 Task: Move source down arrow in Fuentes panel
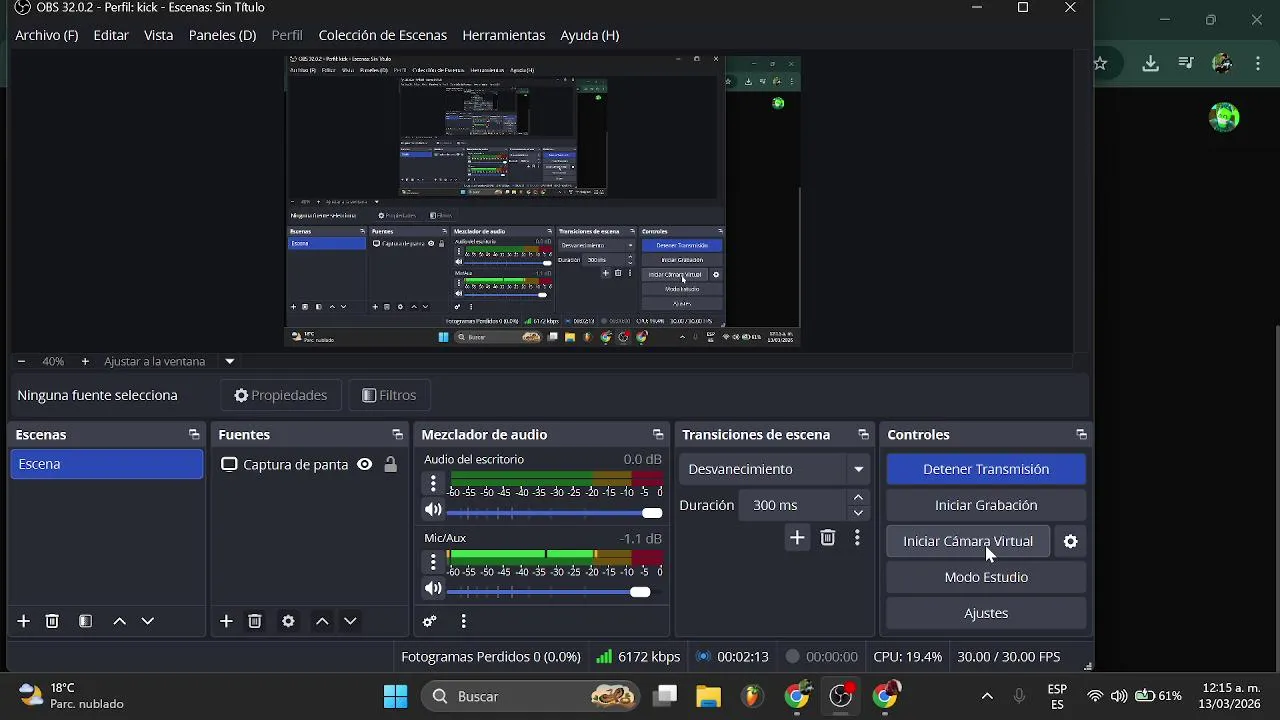[x=350, y=621]
